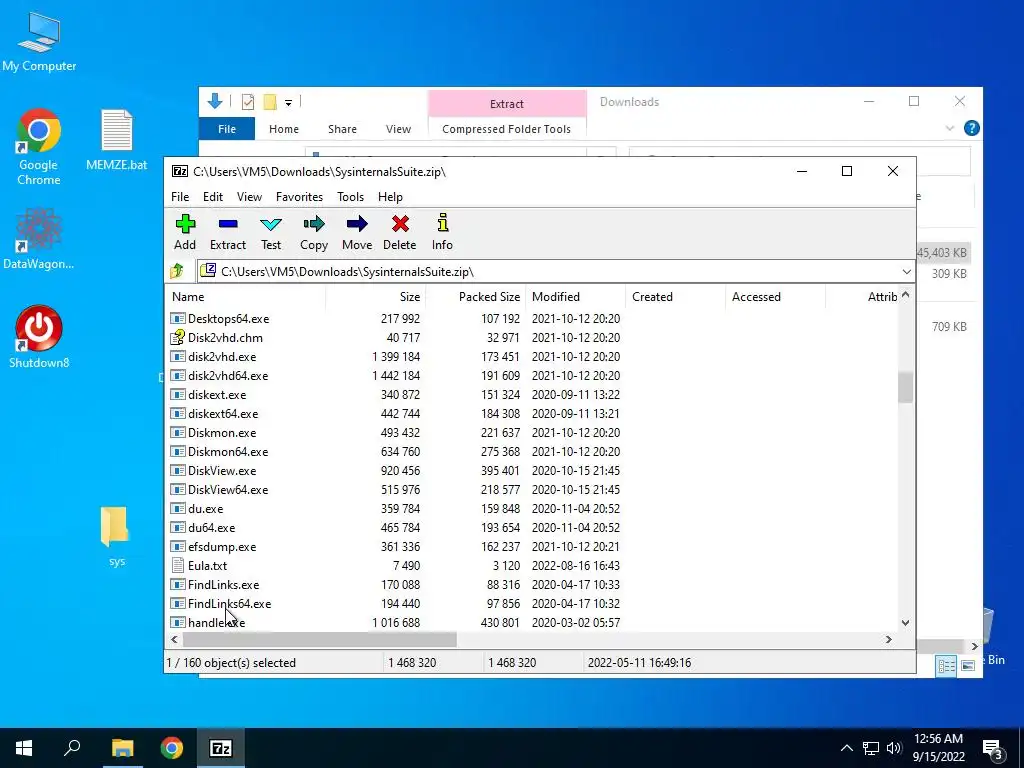Open the 7-Zip Tools menu
1024x768 pixels.
[350, 197]
